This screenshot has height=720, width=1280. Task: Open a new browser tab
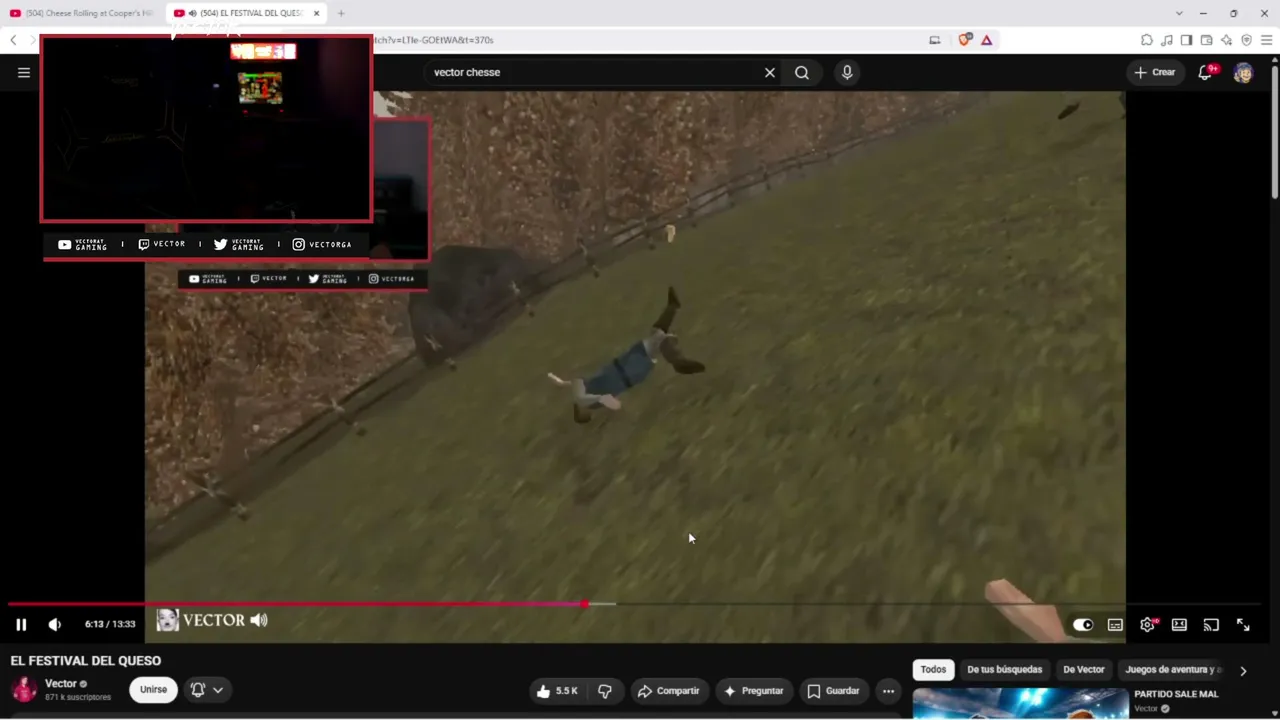(341, 13)
